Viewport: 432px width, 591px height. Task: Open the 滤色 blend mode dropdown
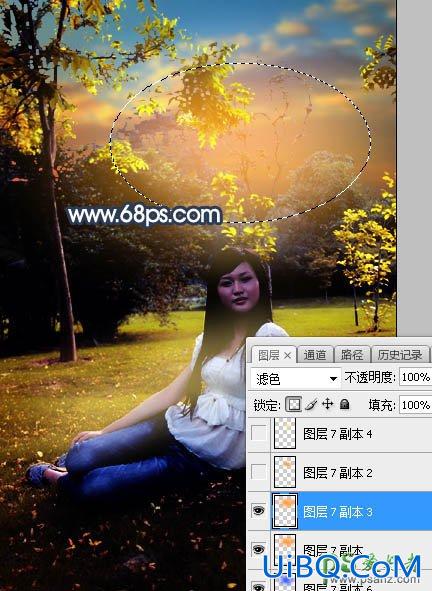point(295,378)
